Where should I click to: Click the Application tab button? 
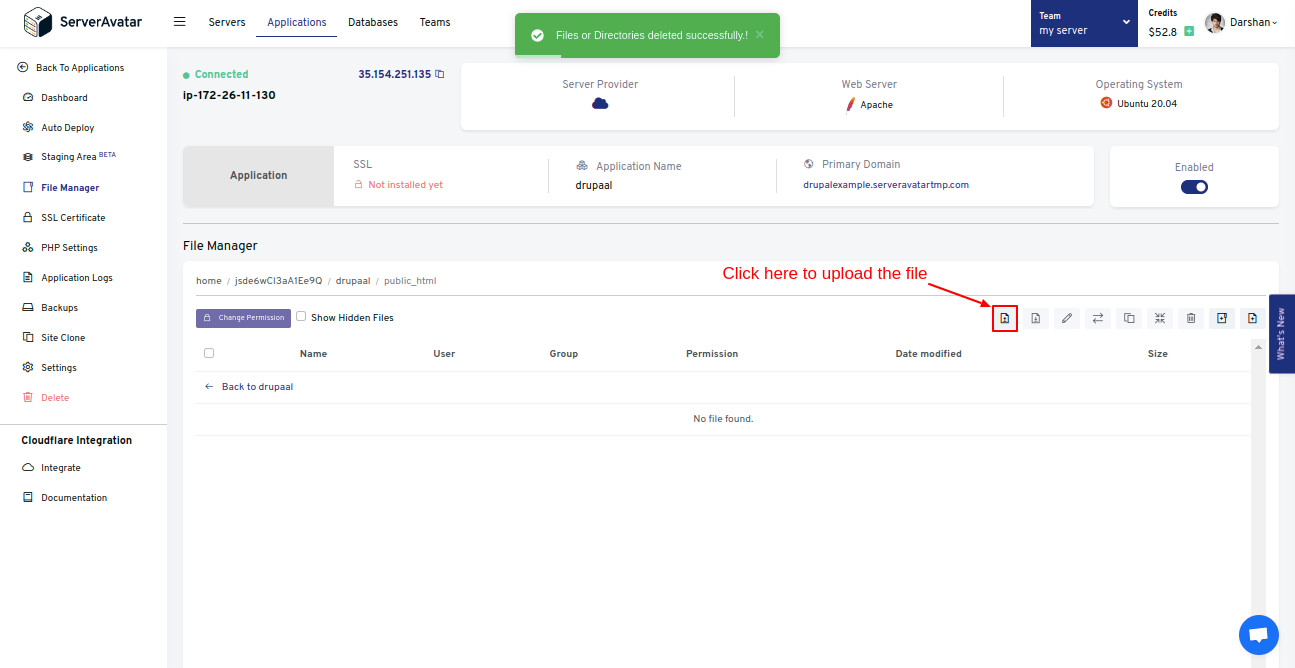[259, 176]
